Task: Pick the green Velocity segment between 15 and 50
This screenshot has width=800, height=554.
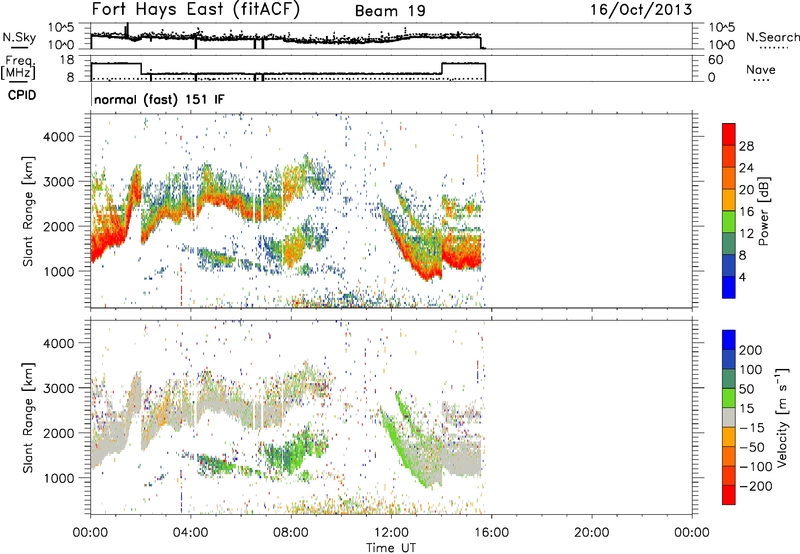Action: (729, 398)
